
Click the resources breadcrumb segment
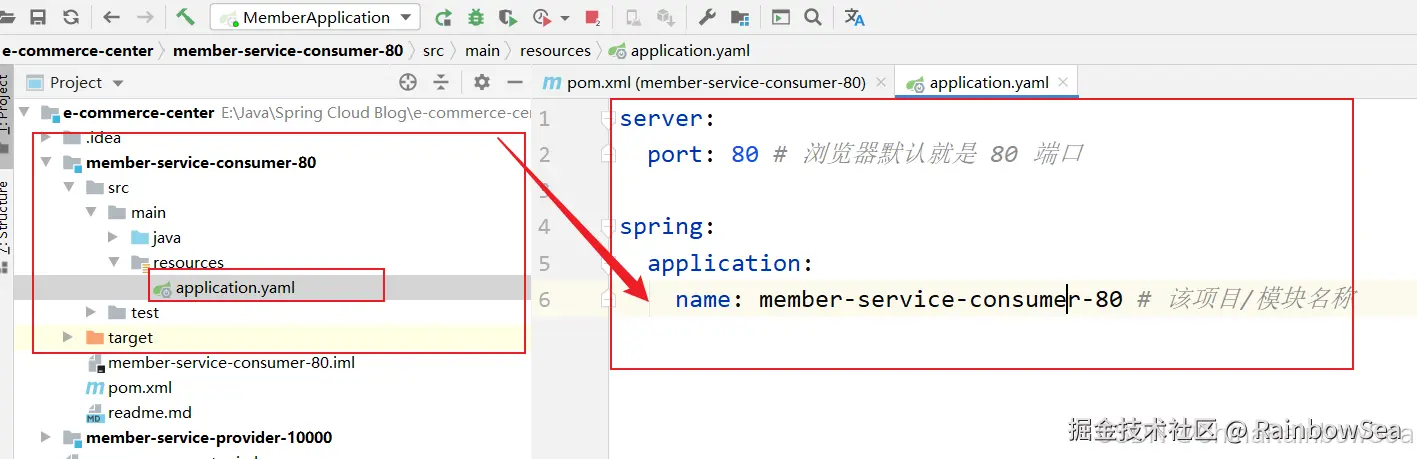[555, 50]
